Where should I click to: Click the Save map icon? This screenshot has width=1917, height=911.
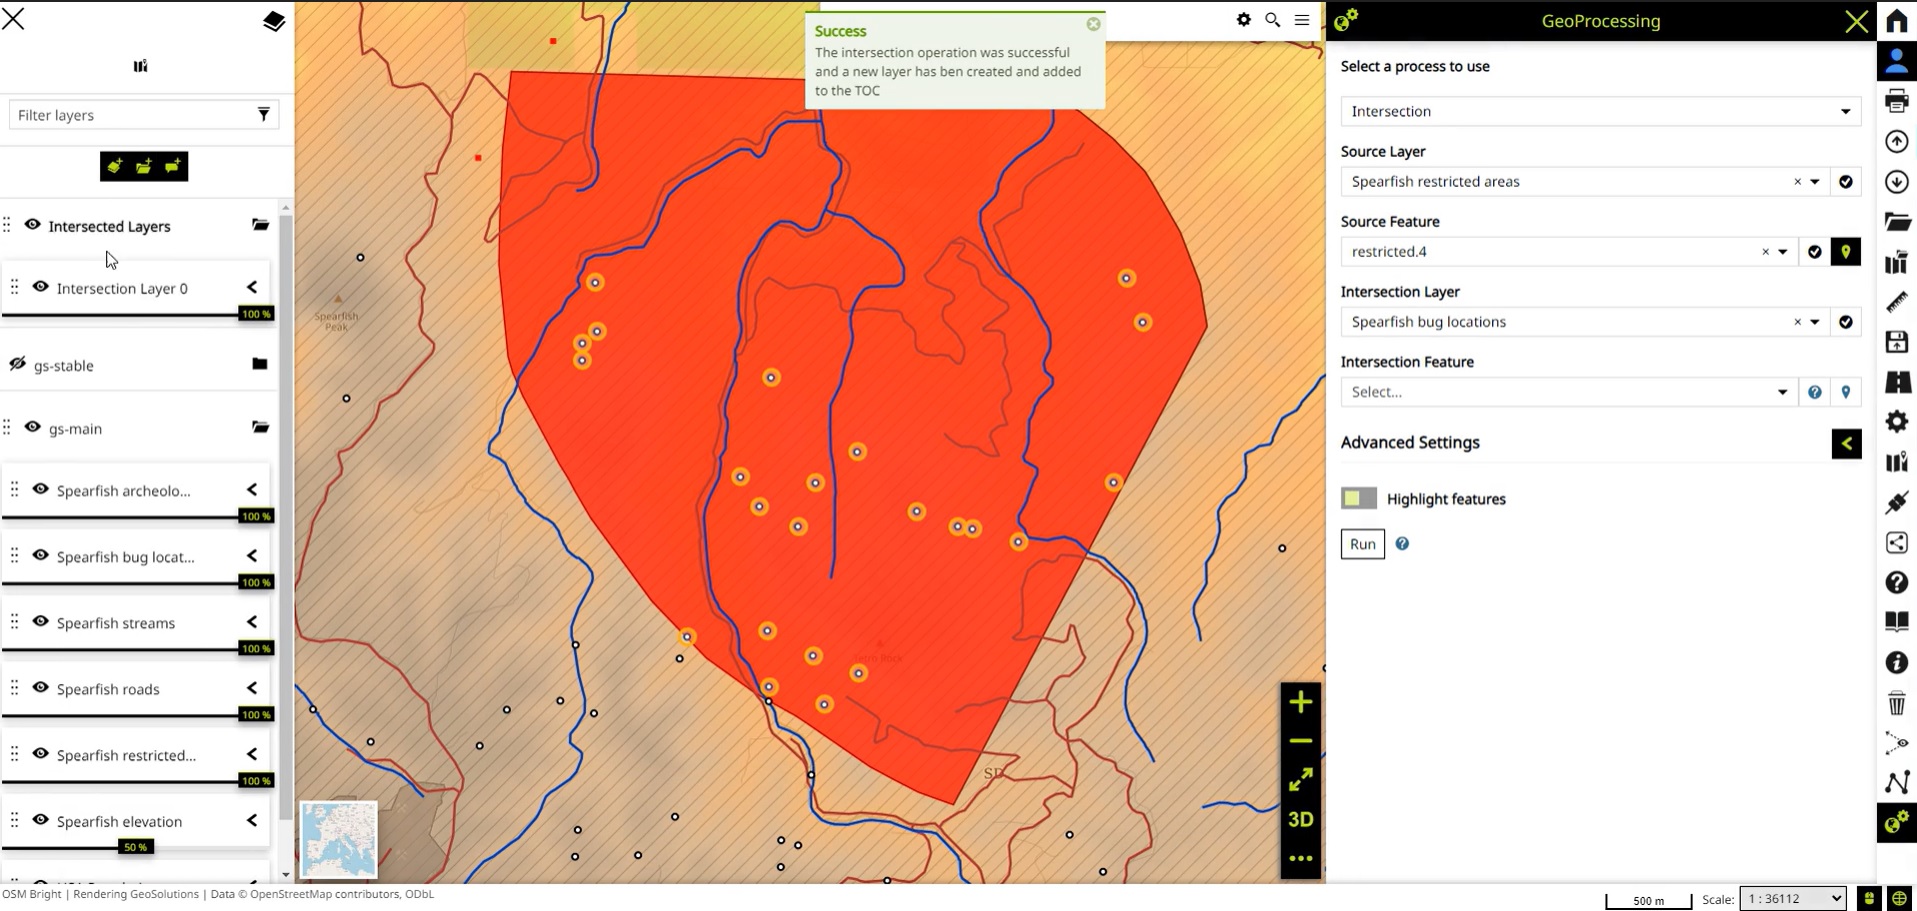pyautogui.click(x=1896, y=342)
